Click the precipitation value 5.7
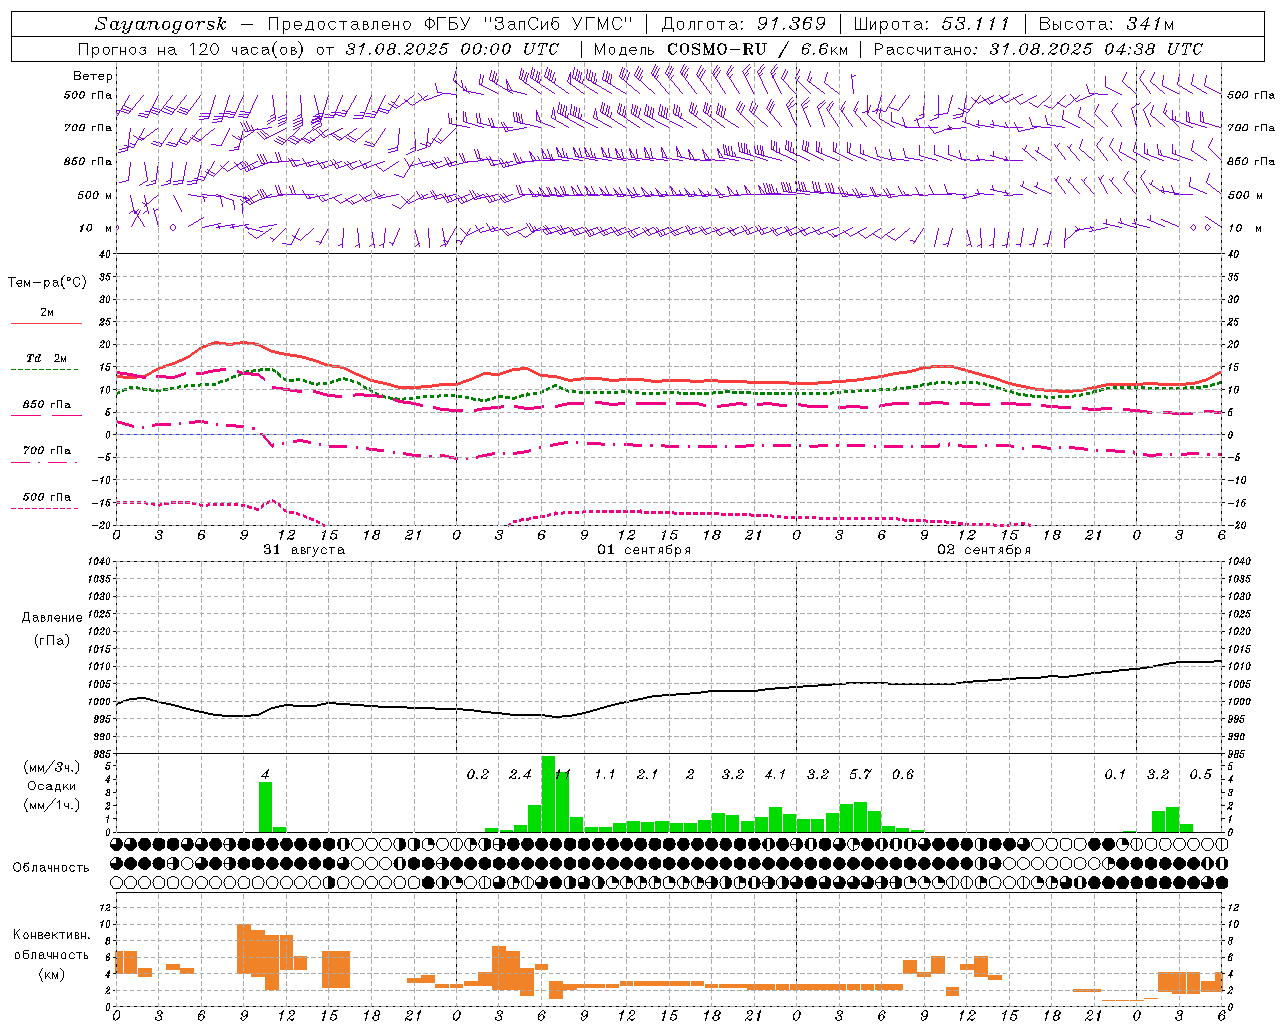1280x1024 pixels. pos(860,774)
